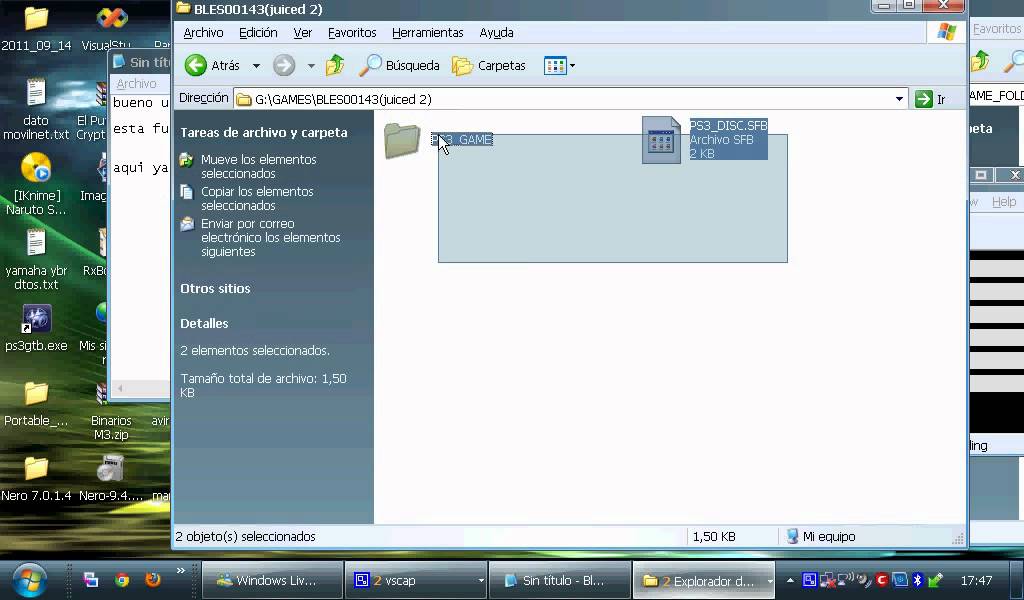1024x600 pixels.
Task: Click Enviar por correo electrónico link
Action: tap(270, 238)
